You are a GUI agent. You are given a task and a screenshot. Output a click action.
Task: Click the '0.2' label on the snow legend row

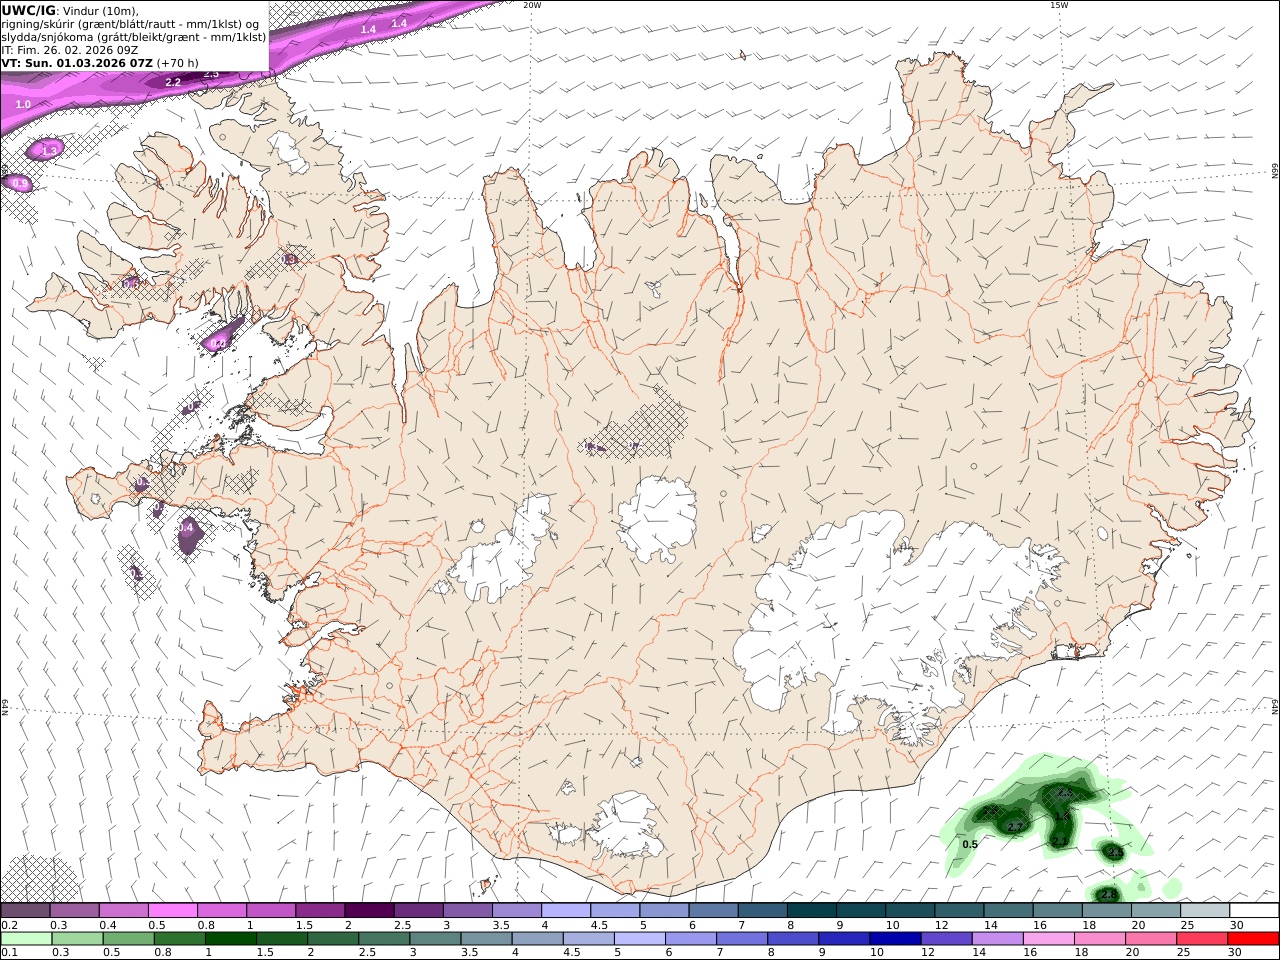(8, 925)
